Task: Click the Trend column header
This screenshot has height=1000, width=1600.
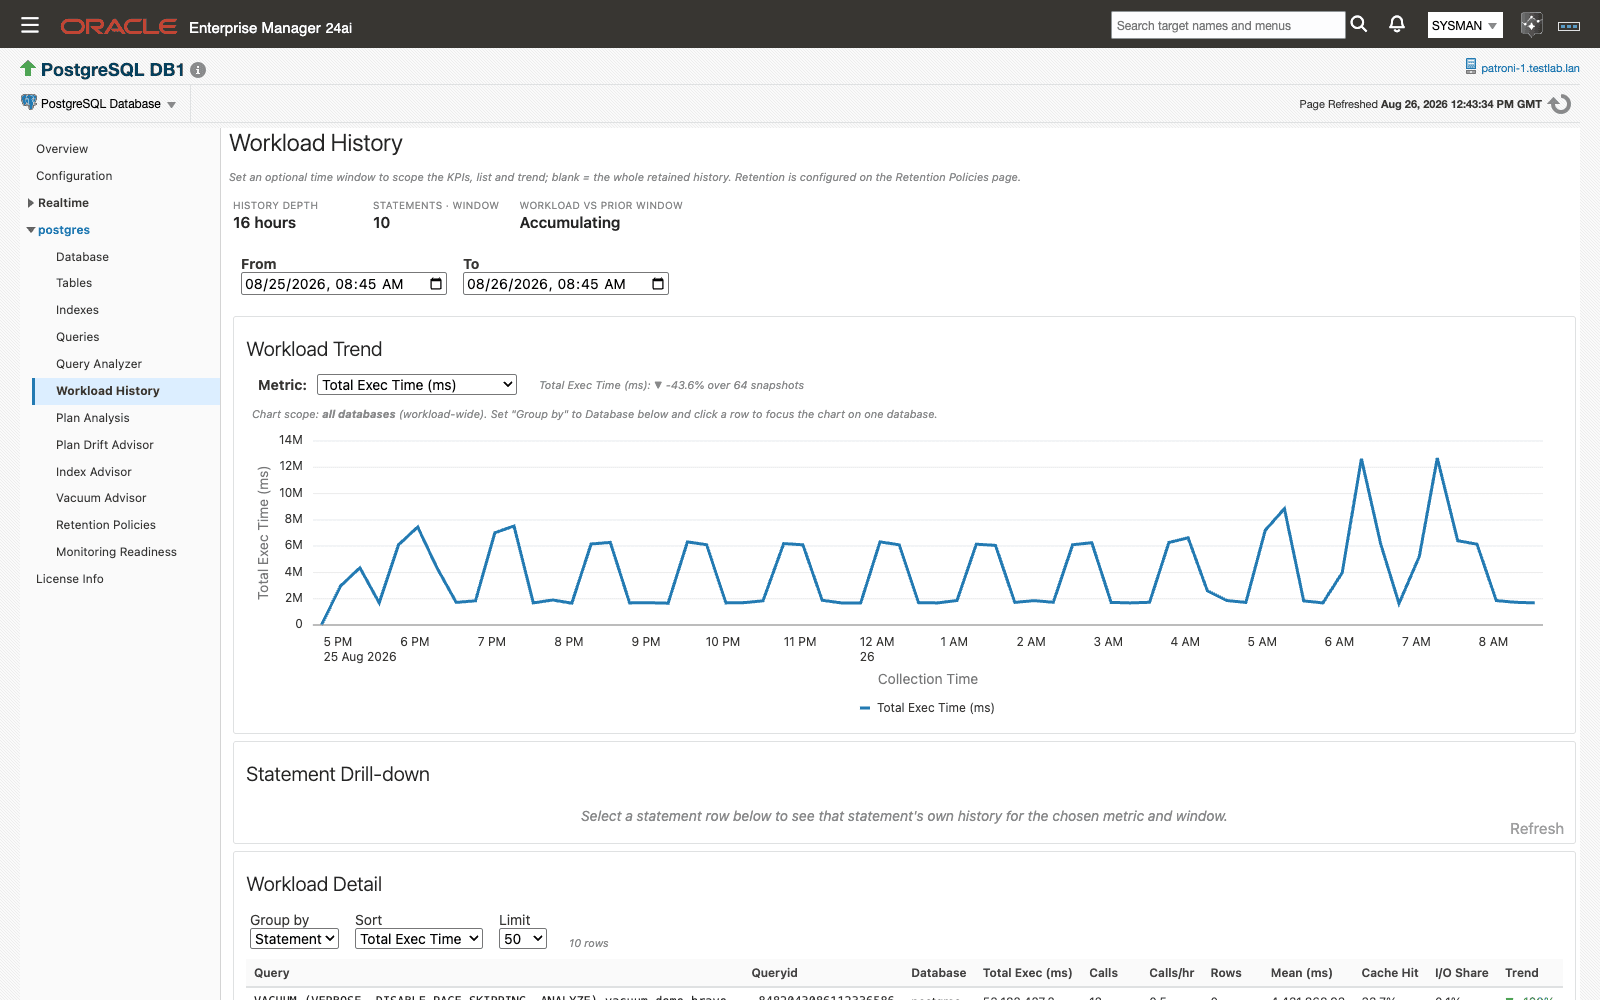Action: pos(1521,973)
